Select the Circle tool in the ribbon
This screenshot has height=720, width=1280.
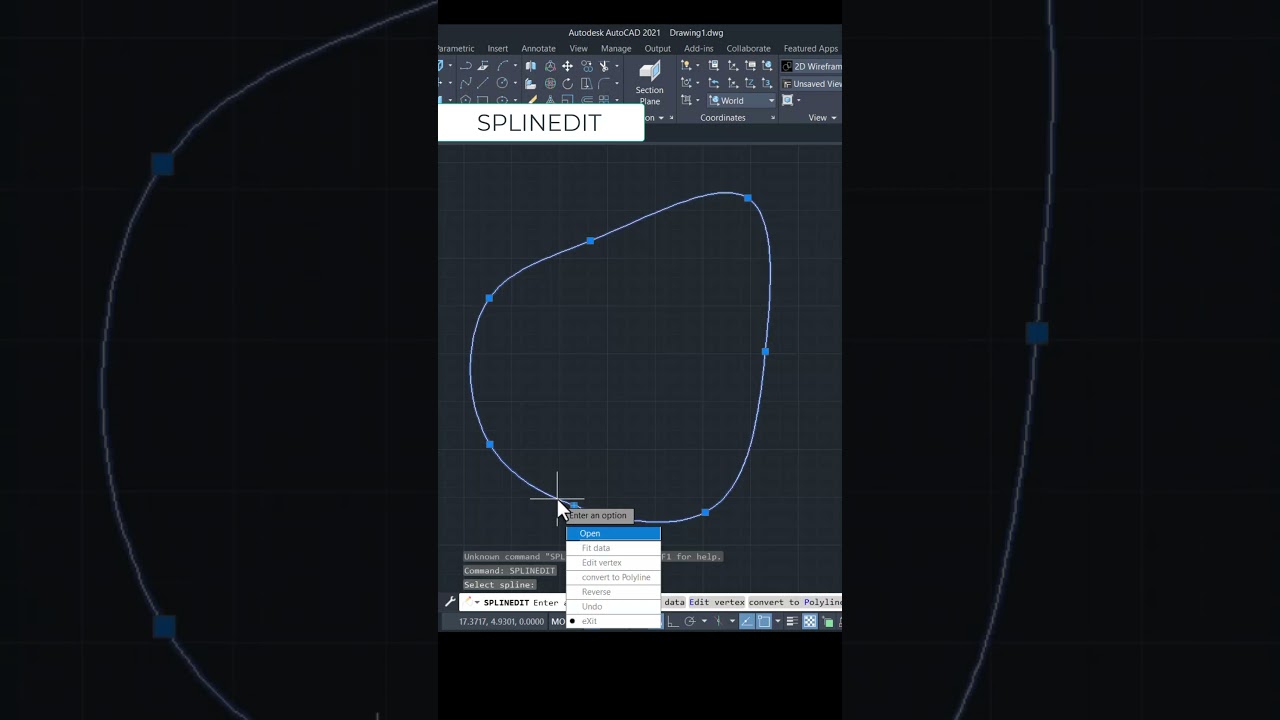click(502, 83)
